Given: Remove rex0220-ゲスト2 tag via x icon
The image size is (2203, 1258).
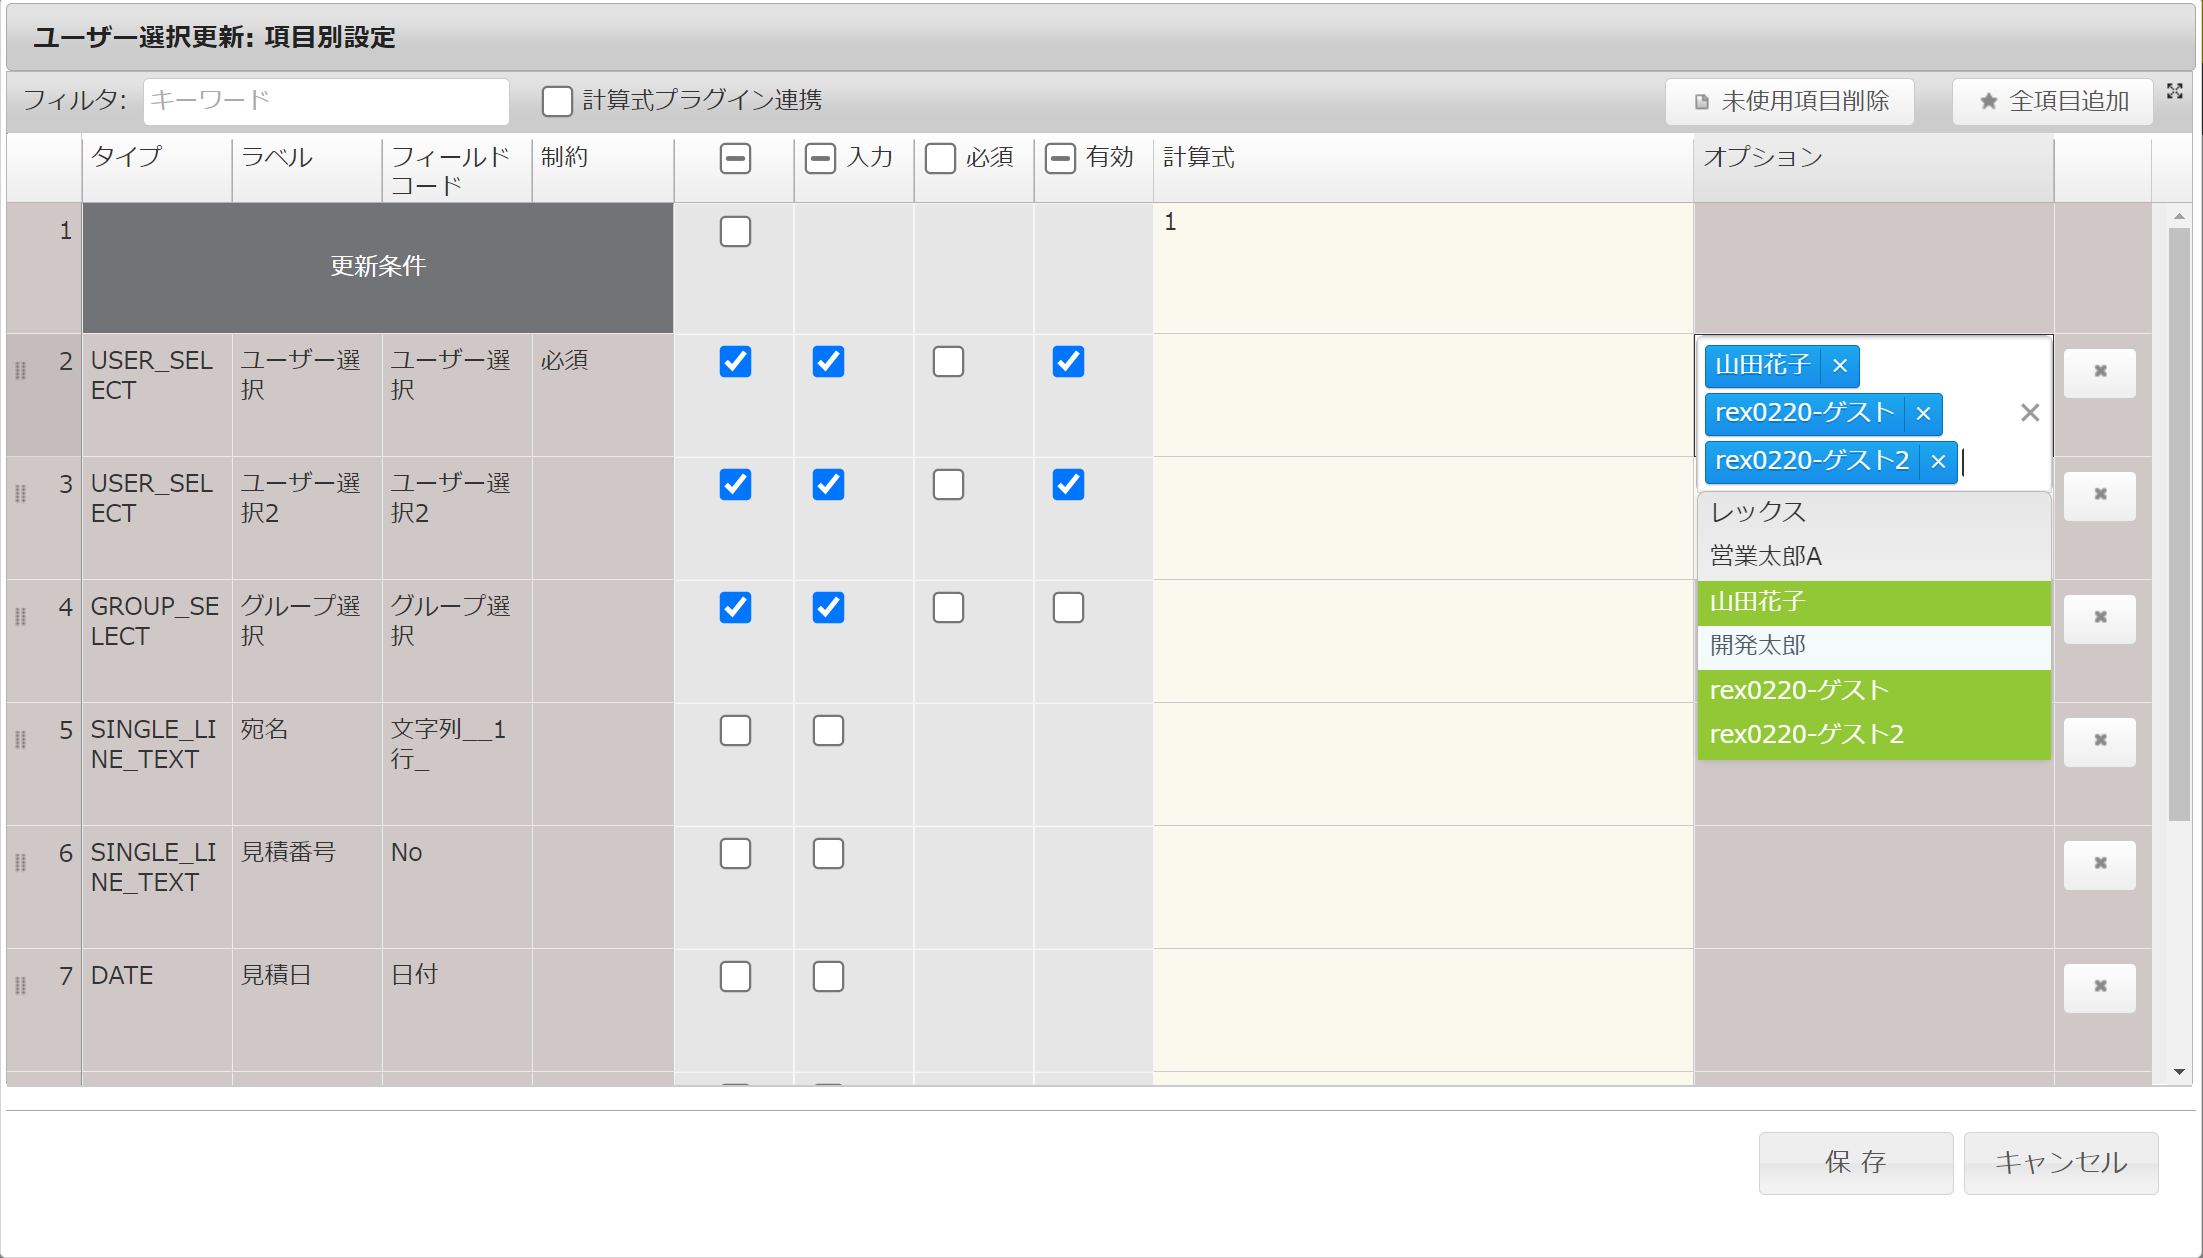Looking at the screenshot, I should point(1937,462).
